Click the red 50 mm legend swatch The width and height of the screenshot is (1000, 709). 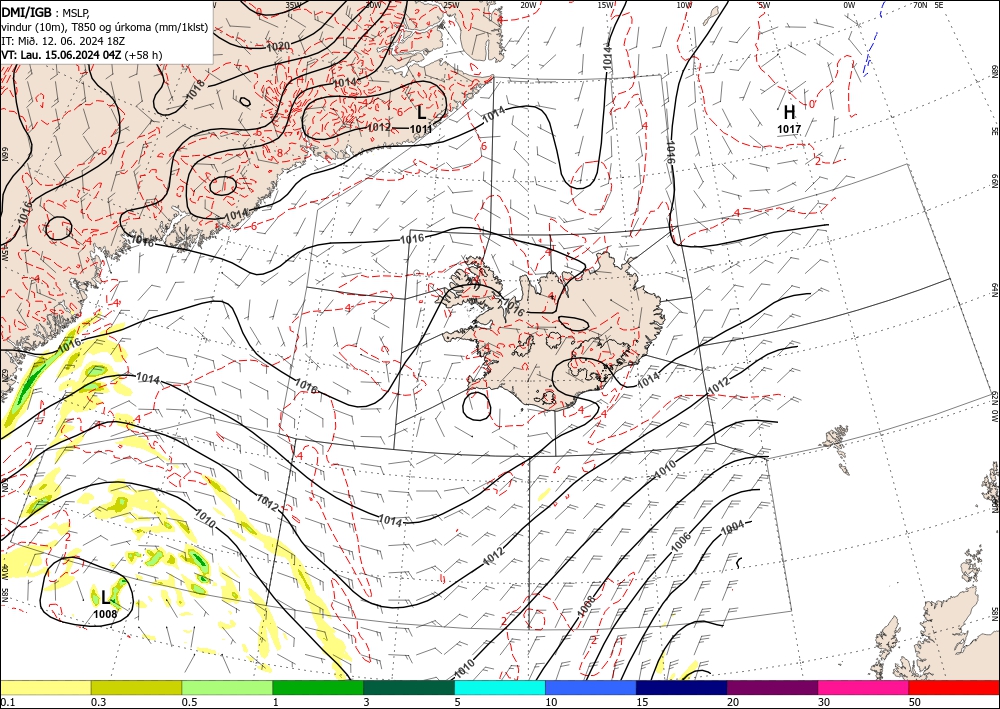954,687
